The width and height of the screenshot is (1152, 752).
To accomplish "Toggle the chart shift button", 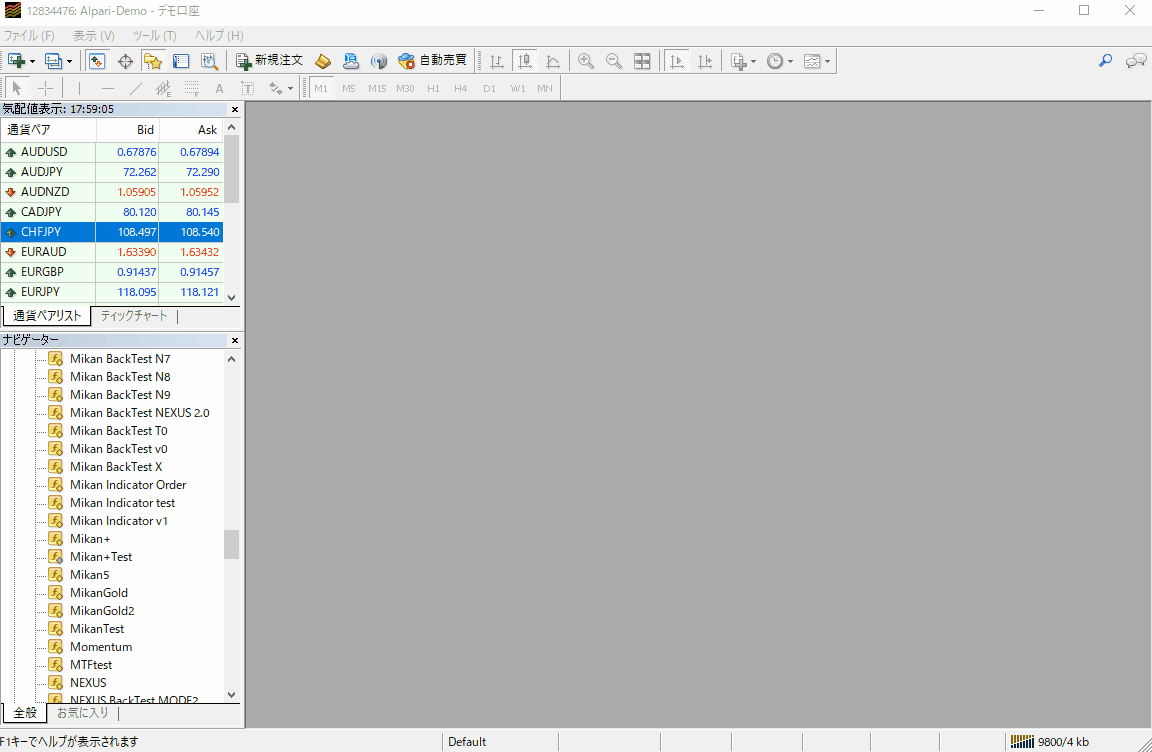I will tap(705, 61).
